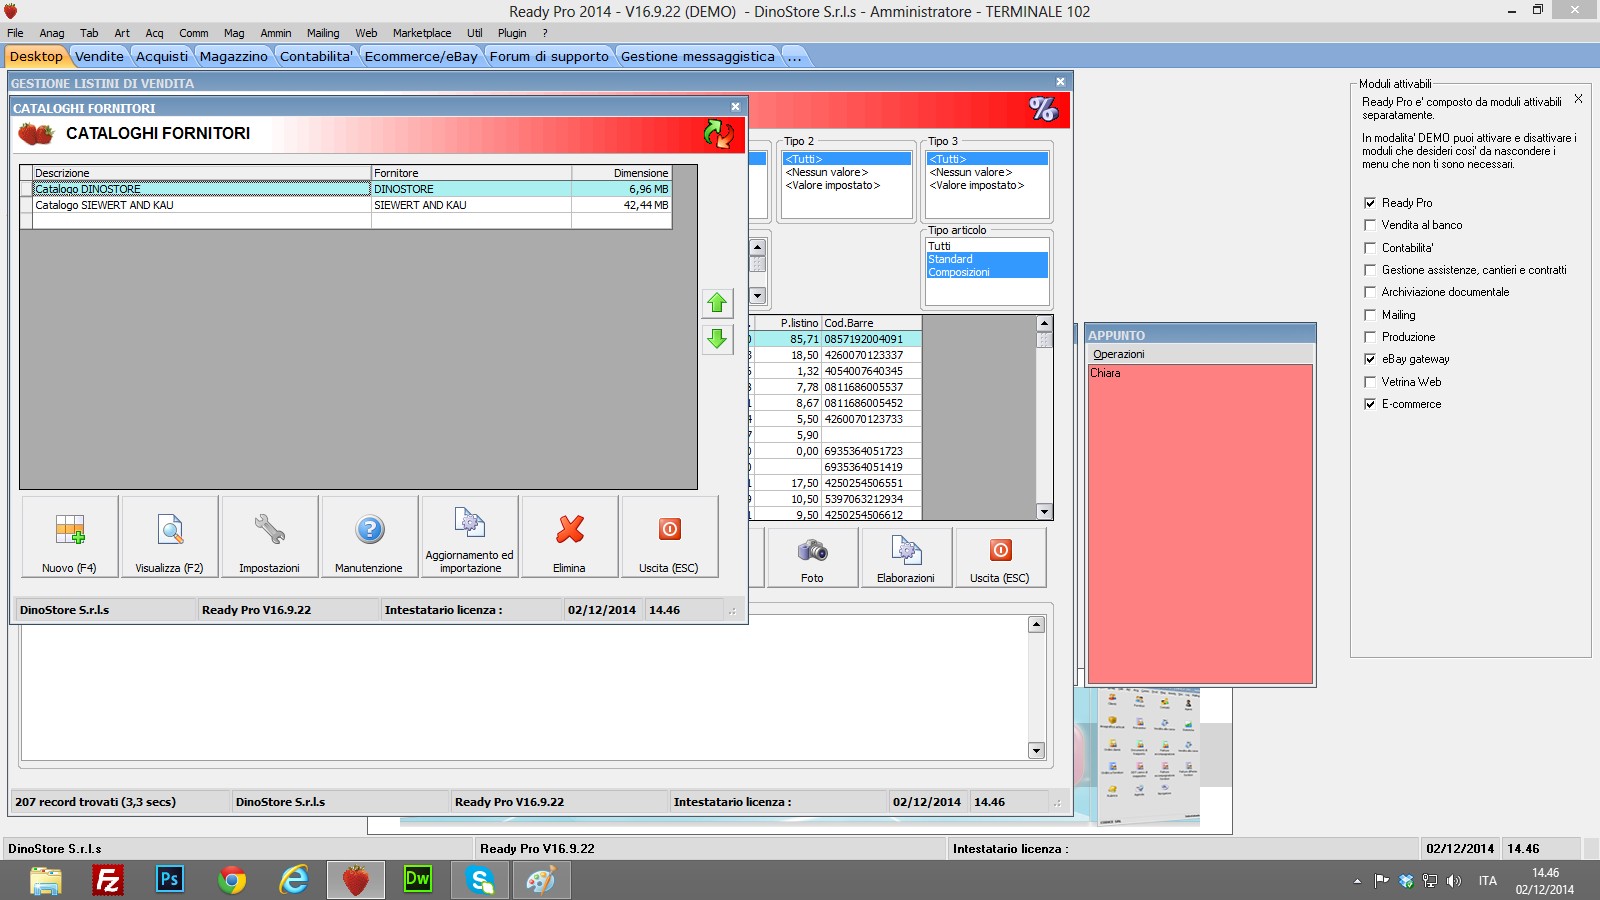This screenshot has height=900, width=1600.
Task: Click the red Chiara note area
Action: [1200, 524]
